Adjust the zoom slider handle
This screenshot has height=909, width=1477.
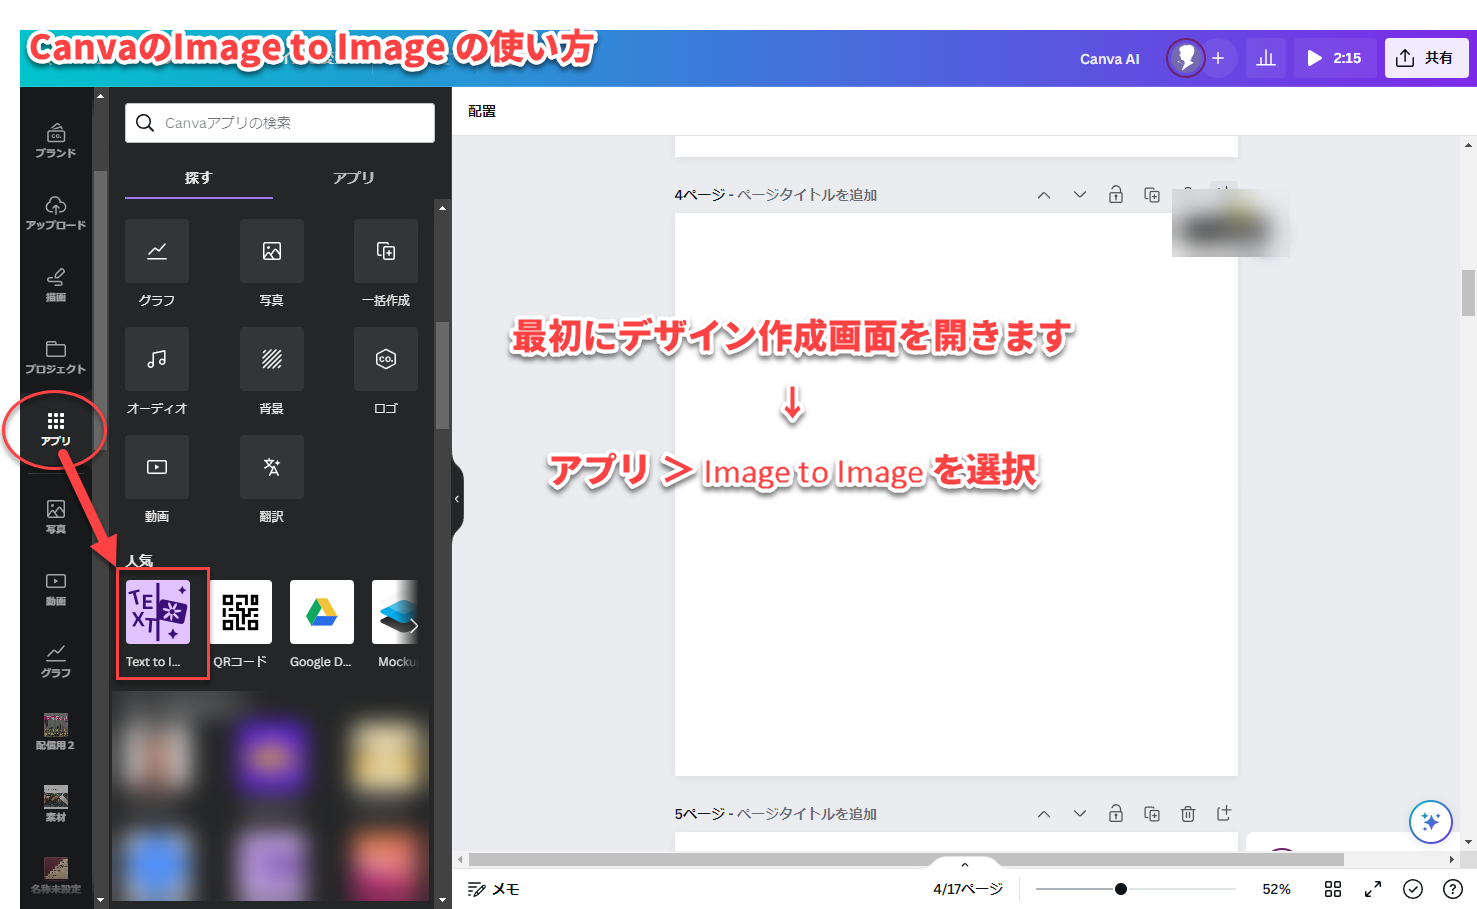[1121, 889]
